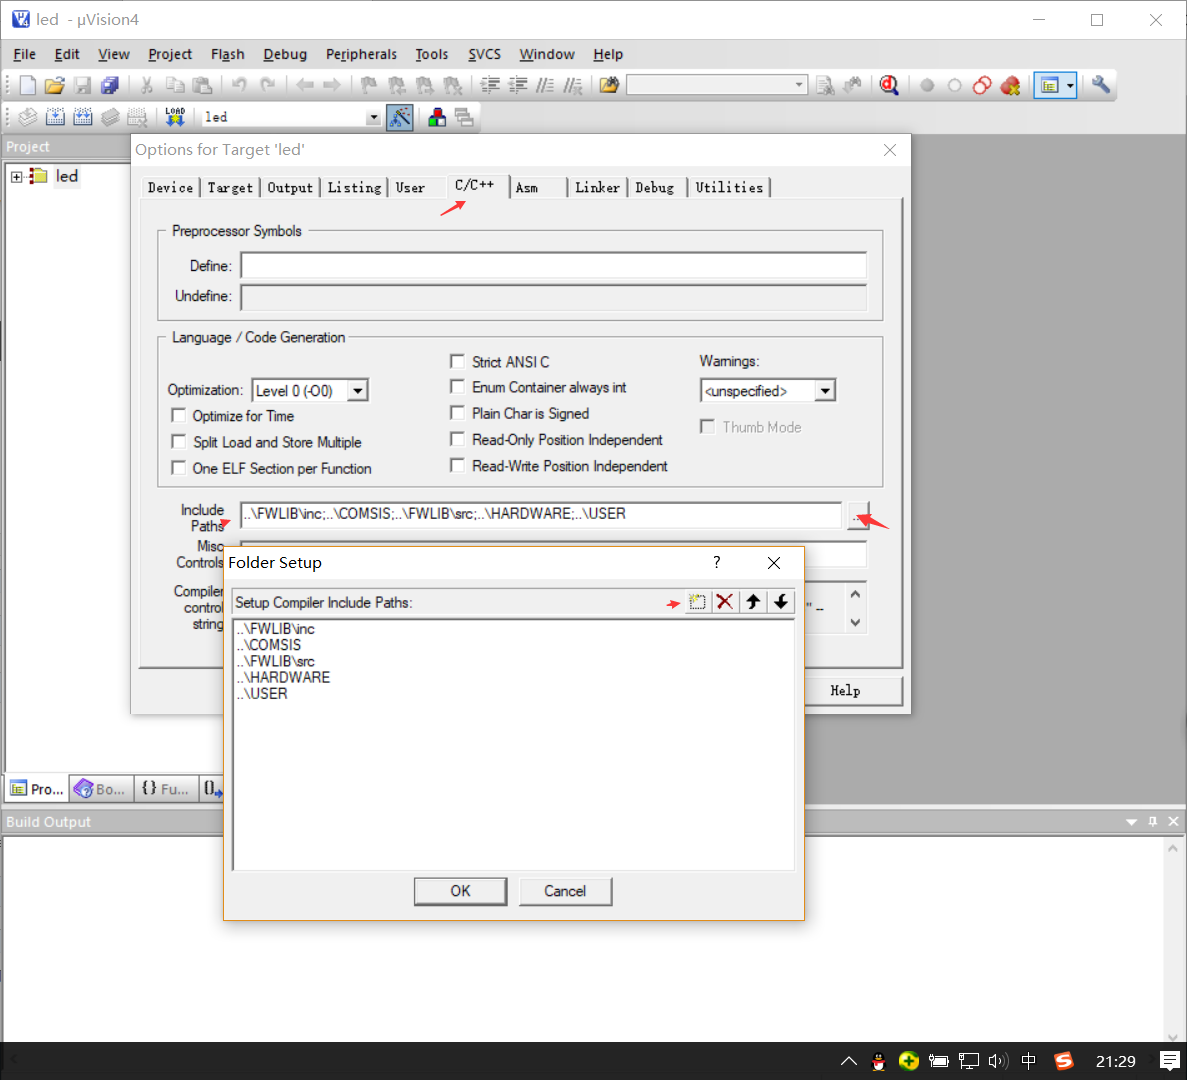Click the Manage Multi-Project Workspace icon
1187x1080 pixels.
coord(464,117)
